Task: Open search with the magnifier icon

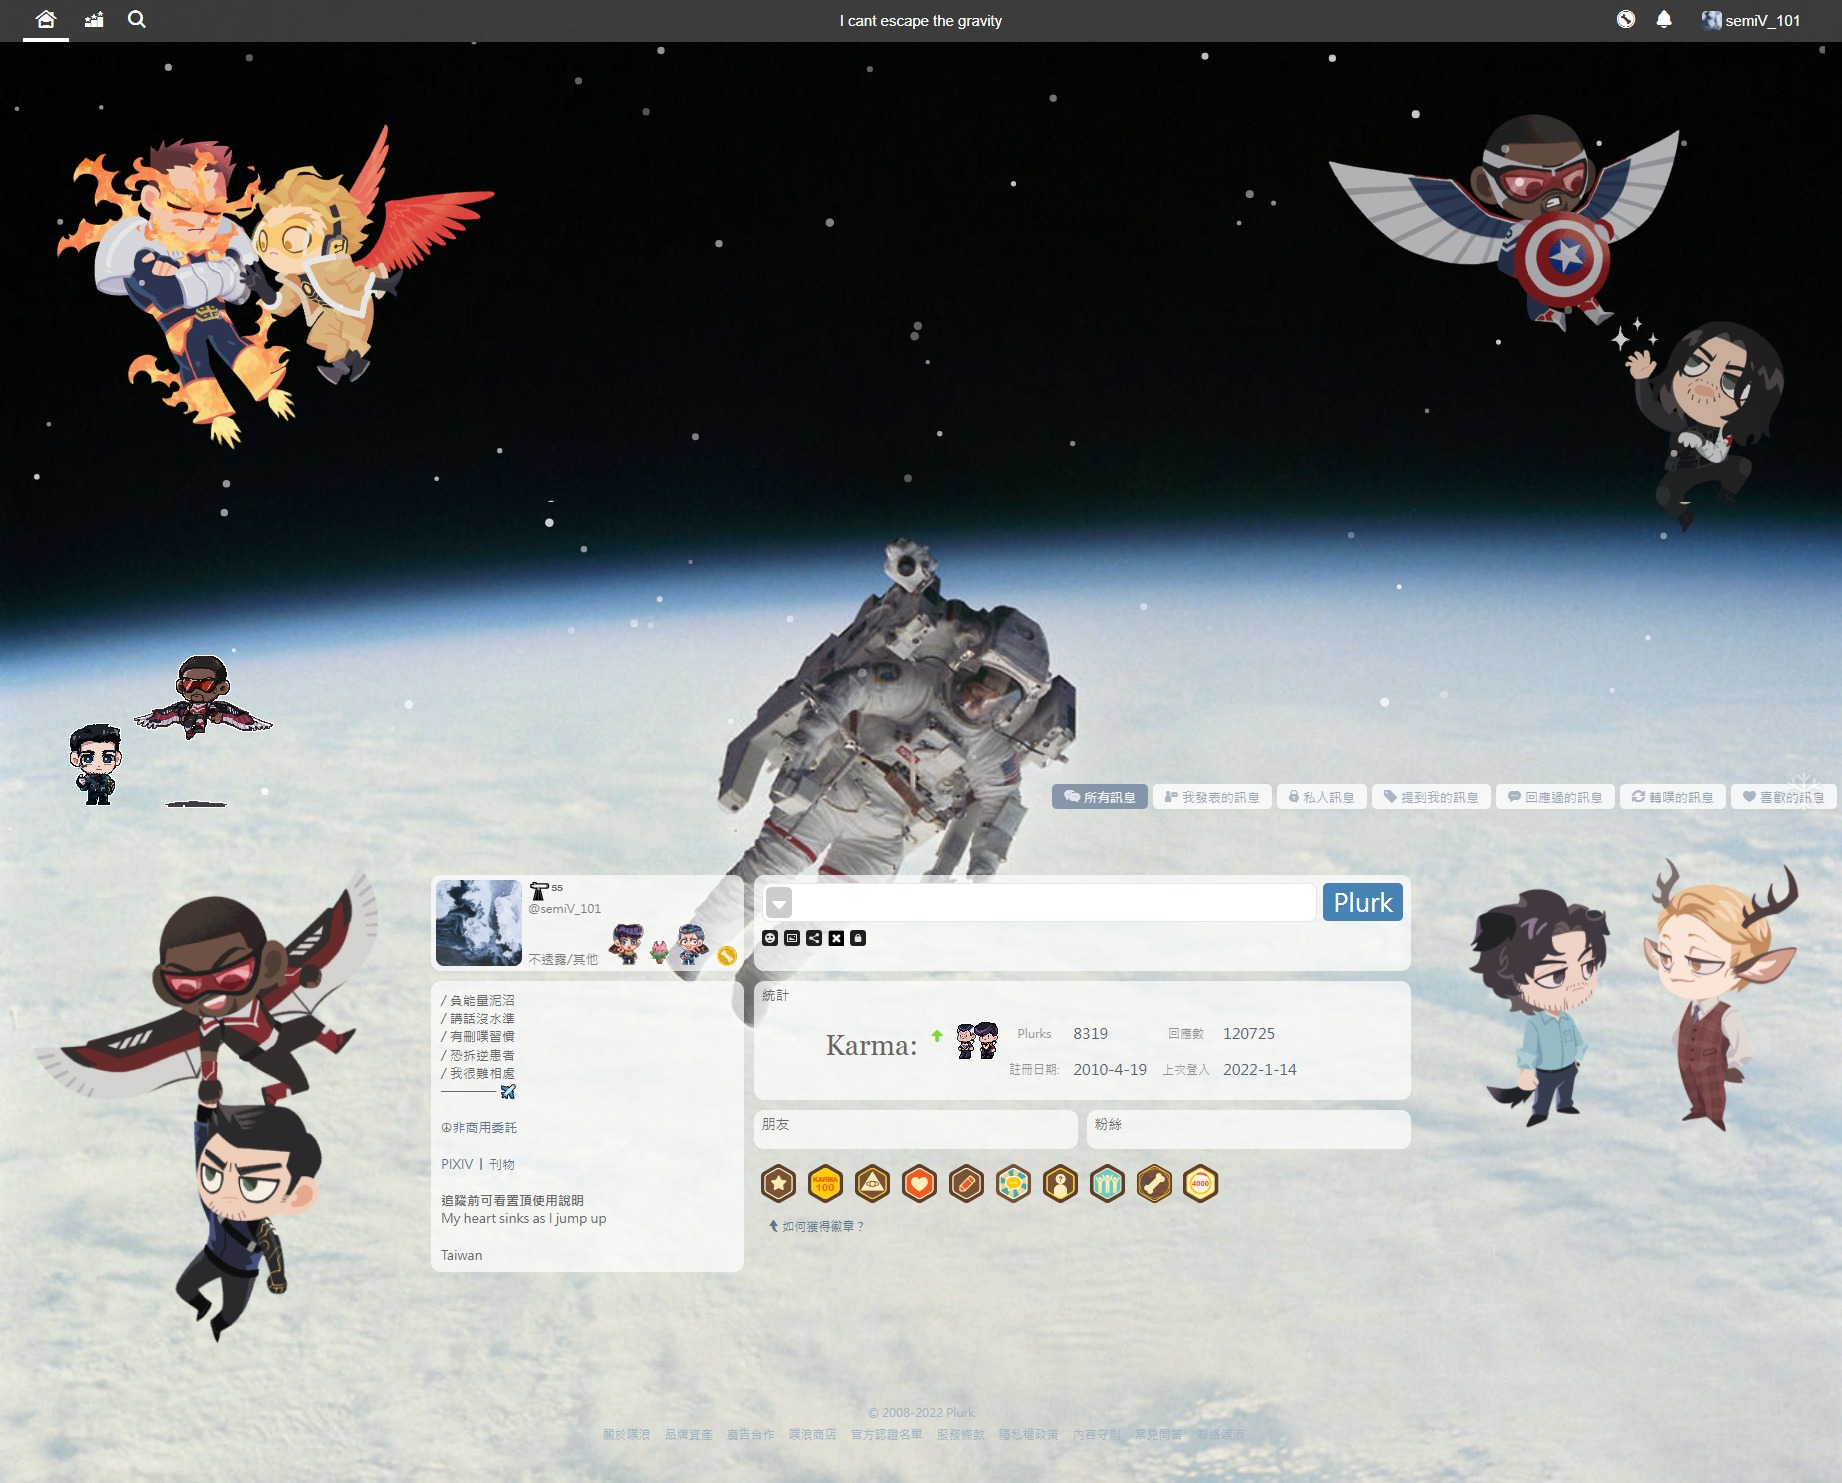Action: 137,19
